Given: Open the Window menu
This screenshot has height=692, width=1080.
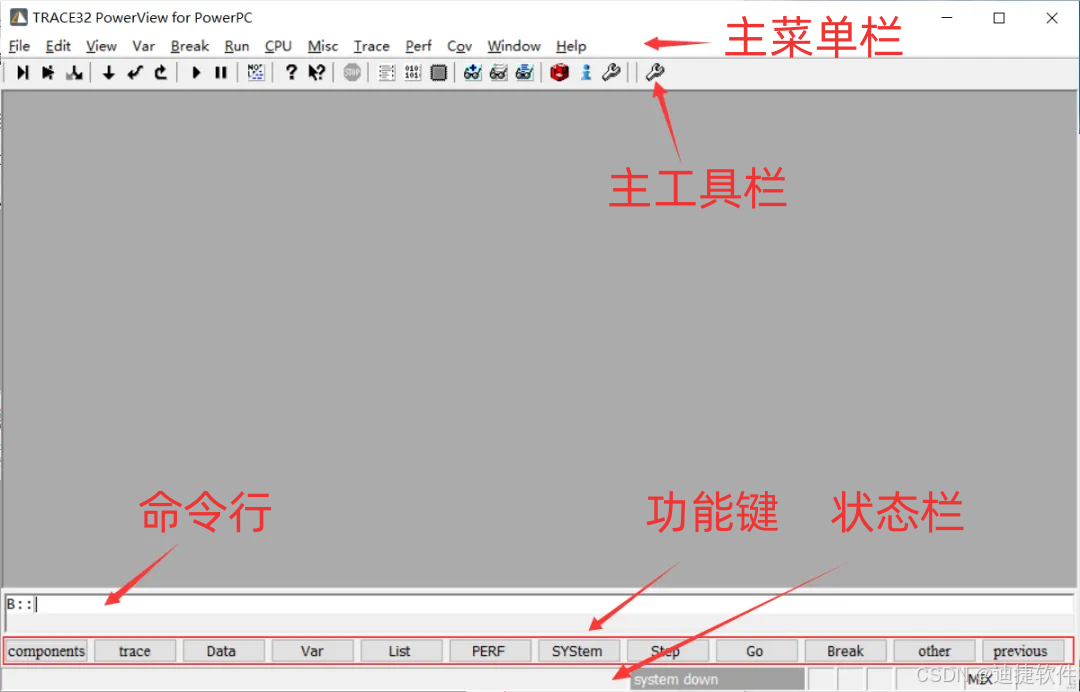Looking at the screenshot, I should (x=514, y=46).
